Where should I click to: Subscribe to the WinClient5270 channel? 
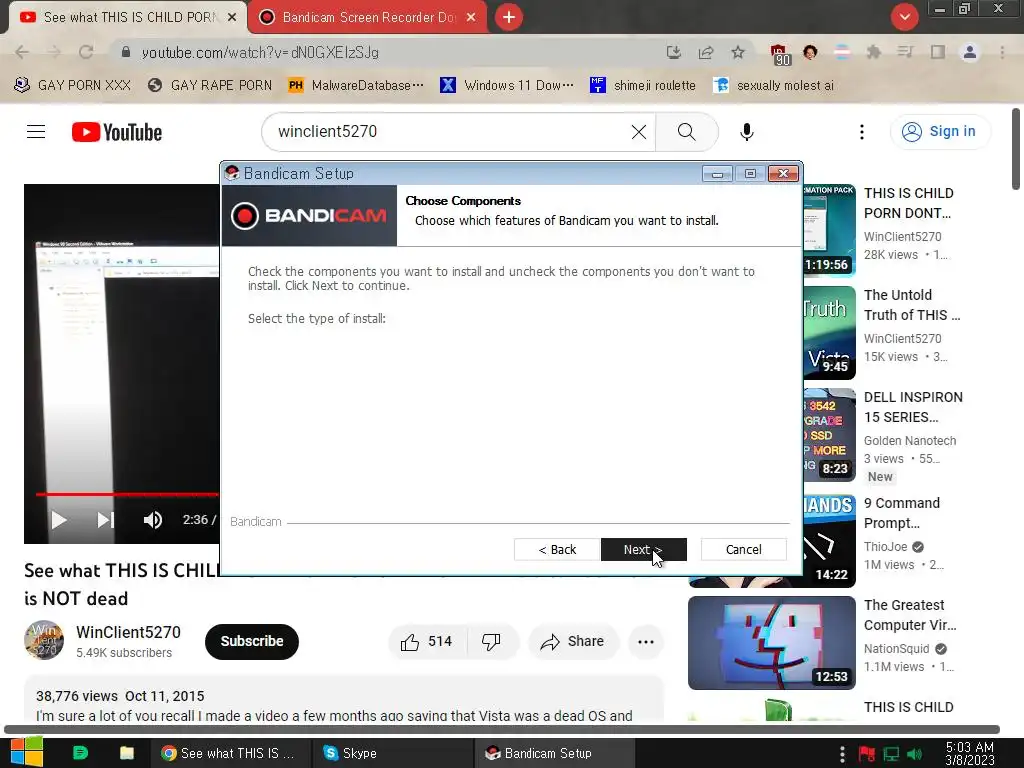tap(251, 642)
